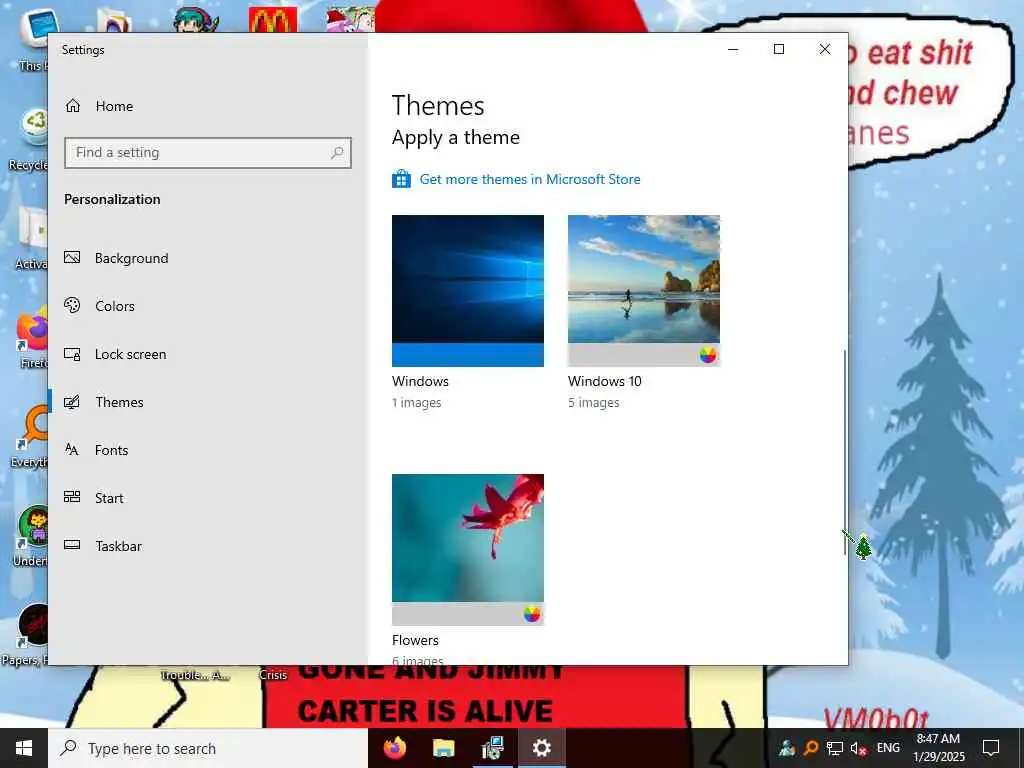
Task: Select the Recycle Bin icon on the desktop
Action: [29, 140]
